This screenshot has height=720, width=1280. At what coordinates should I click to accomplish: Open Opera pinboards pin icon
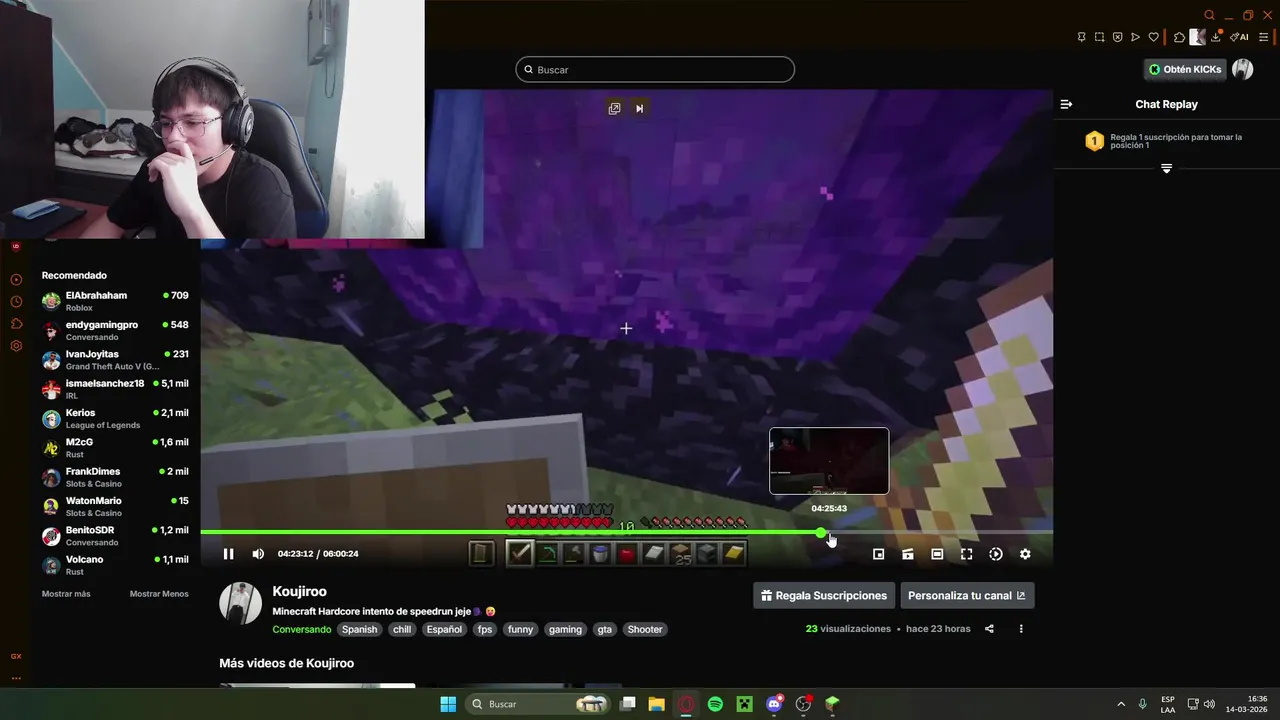click(1081, 37)
